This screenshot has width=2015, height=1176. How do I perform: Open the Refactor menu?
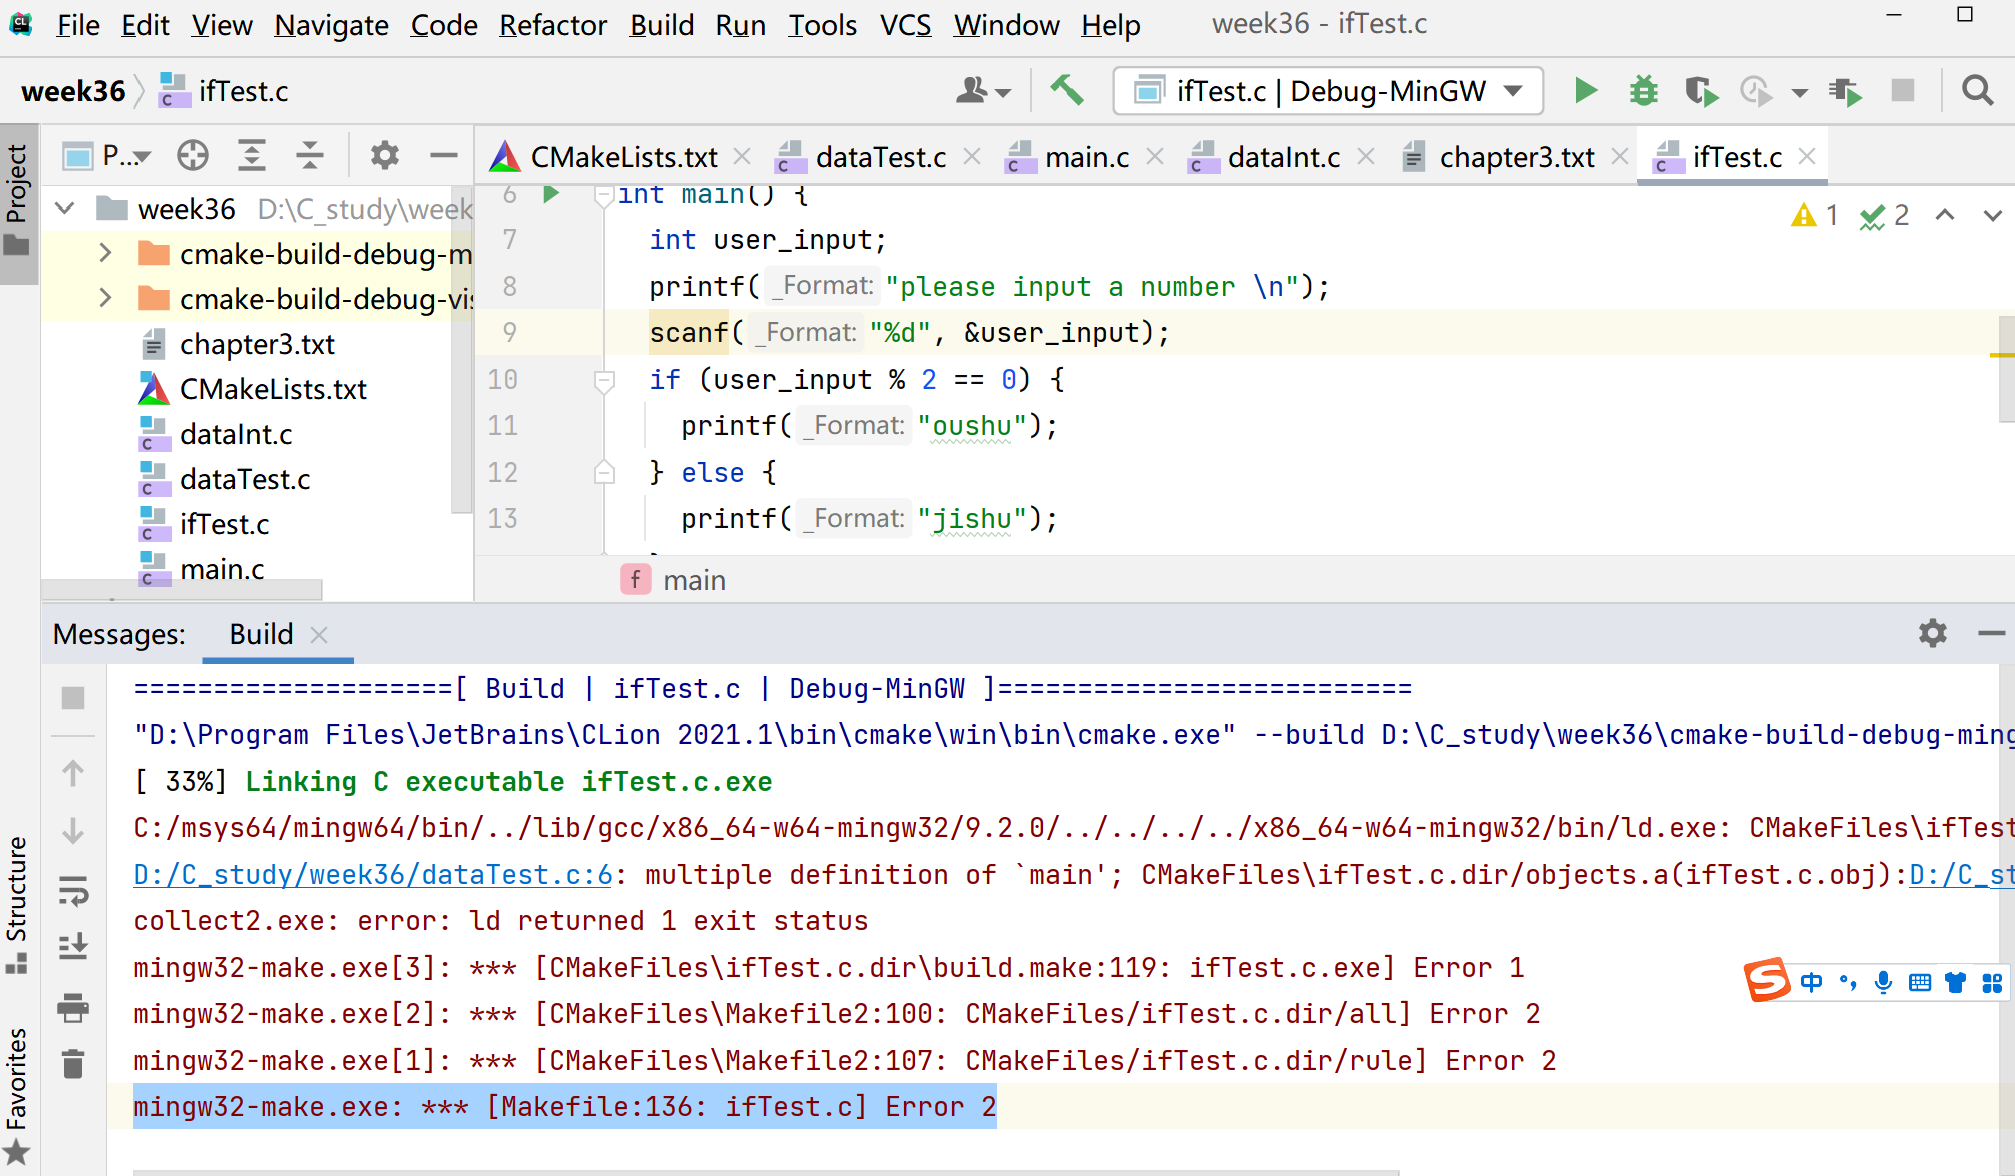tap(553, 25)
